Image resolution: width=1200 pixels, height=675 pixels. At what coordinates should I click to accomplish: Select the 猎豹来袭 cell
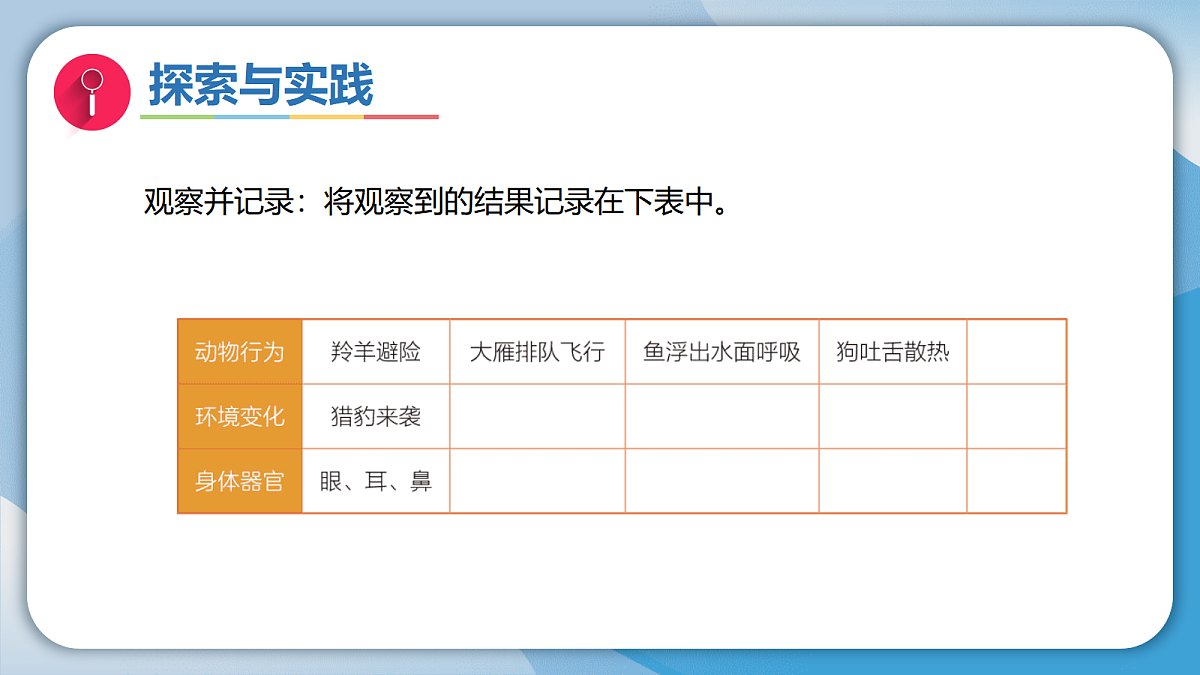coord(376,417)
